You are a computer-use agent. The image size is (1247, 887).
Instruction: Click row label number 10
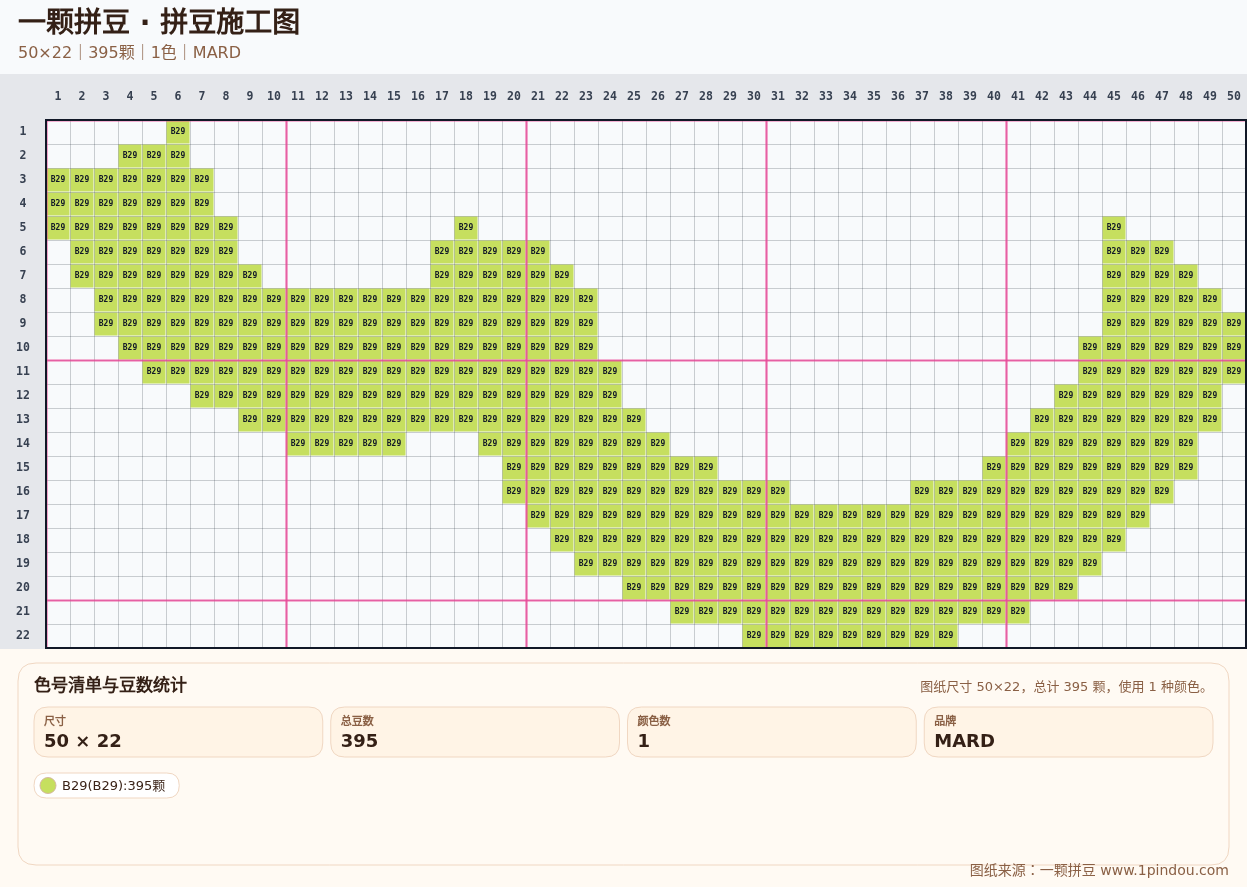[23, 348]
